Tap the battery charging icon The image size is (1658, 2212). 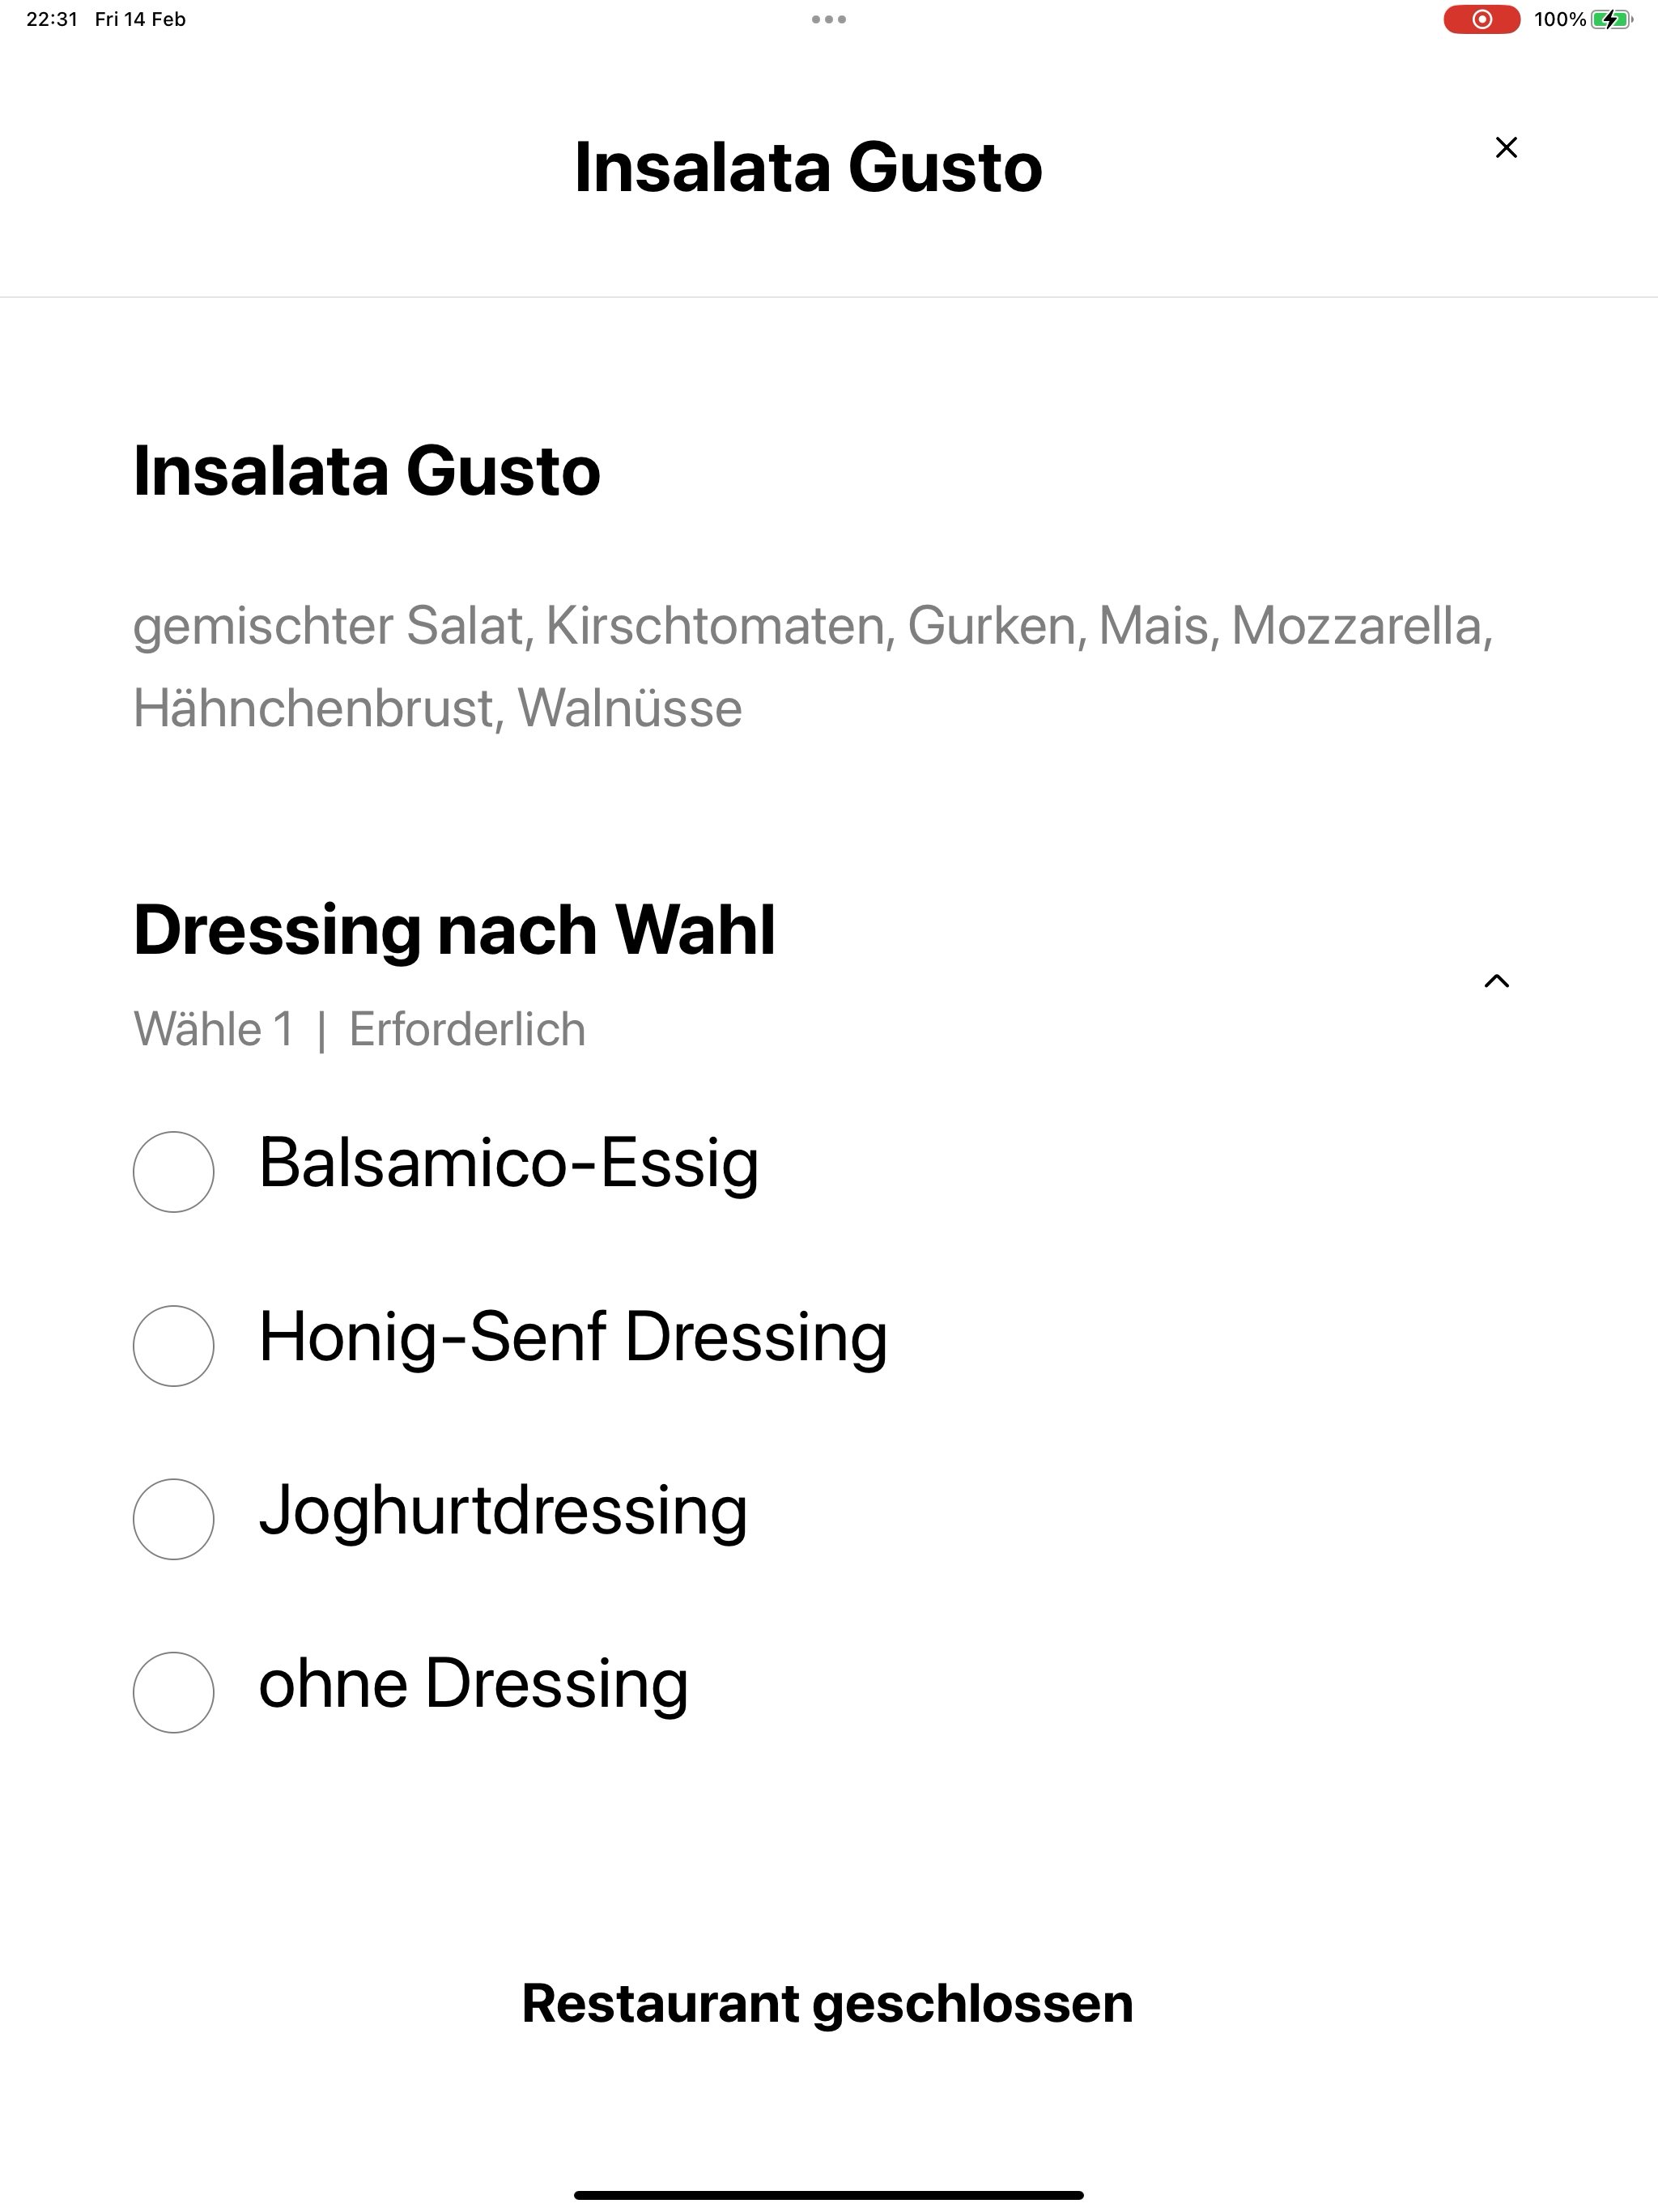[x=1612, y=19]
